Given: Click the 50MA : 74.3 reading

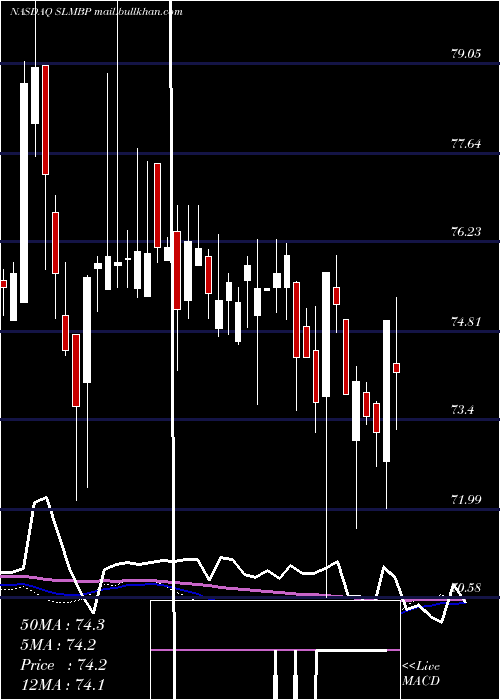Looking at the screenshot, I should click(x=62, y=625).
